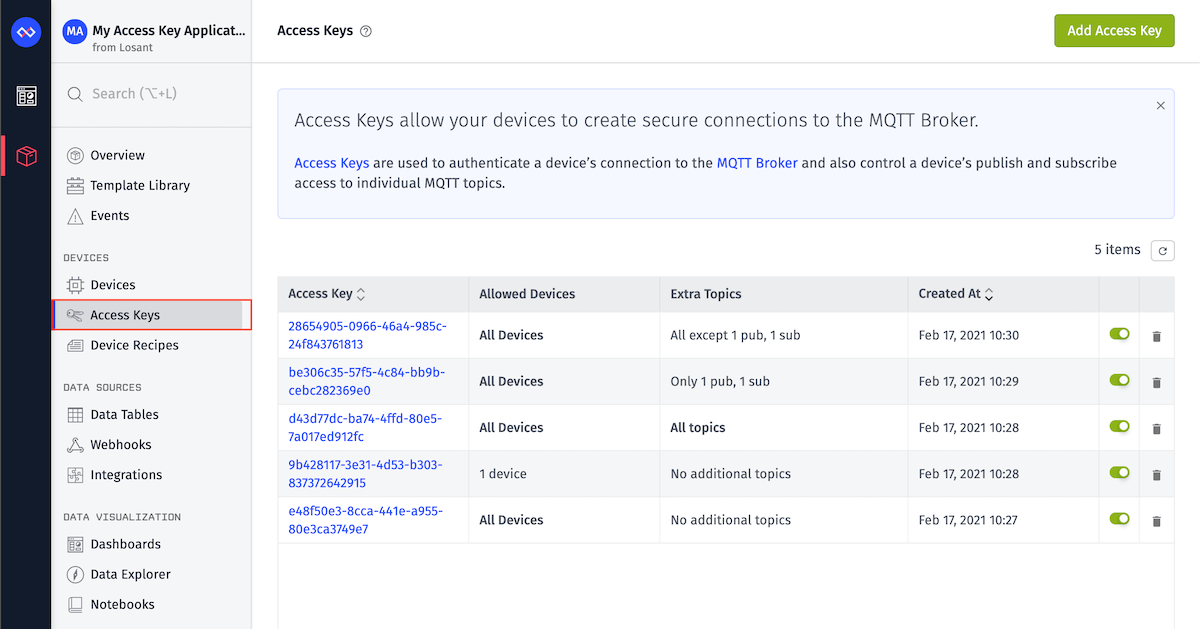Delete access key be306c35-57f5-4c84-bb9b
Screen dimensions: 1200x629
pyautogui.click(x=1157, y=382)
